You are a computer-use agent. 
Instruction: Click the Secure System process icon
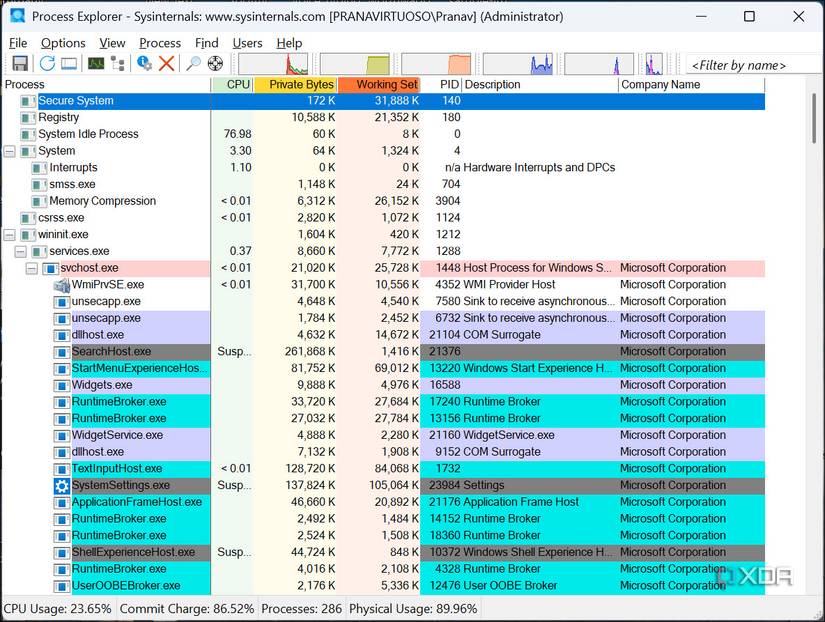[28, 101]
